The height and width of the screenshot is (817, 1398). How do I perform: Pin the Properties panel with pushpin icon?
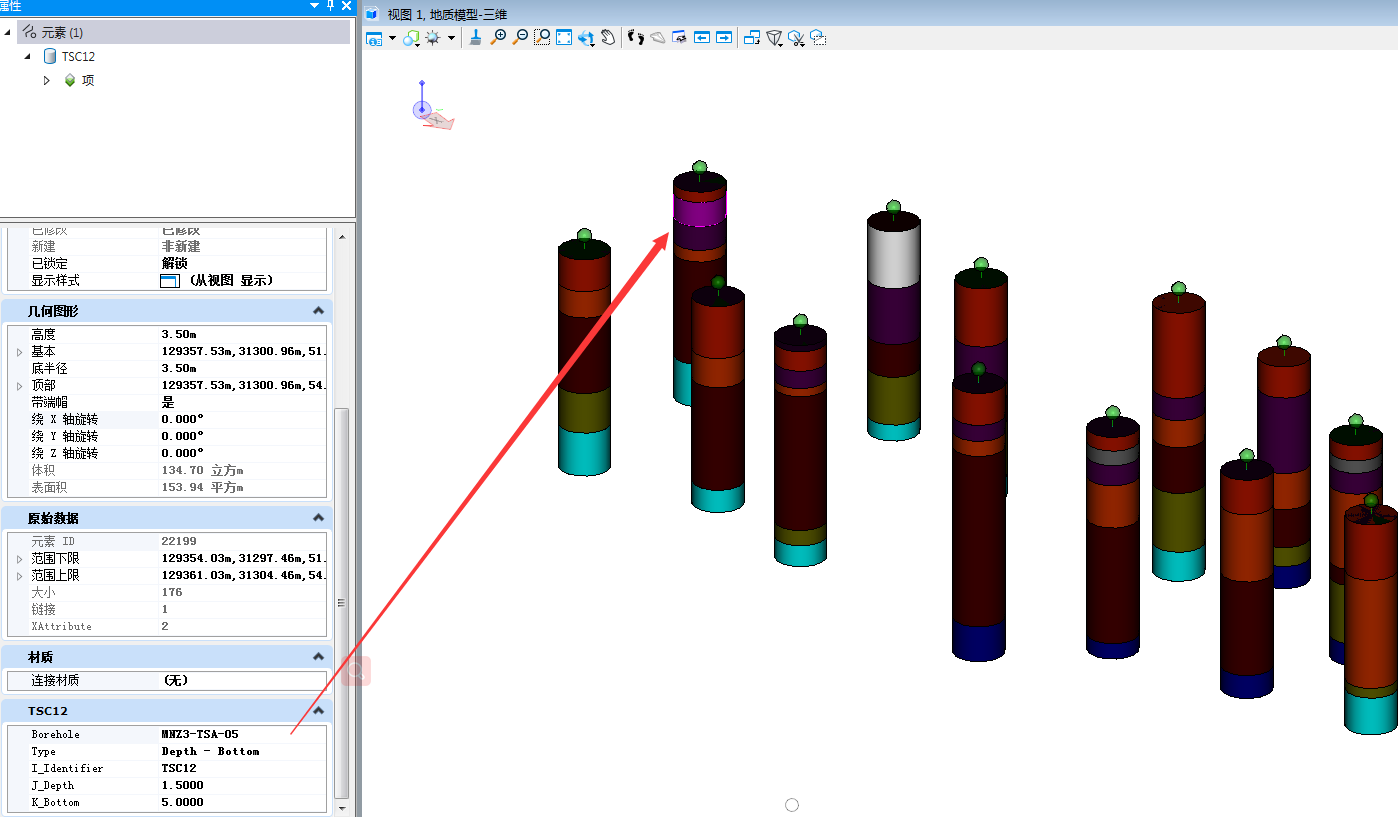pos(331,6)
